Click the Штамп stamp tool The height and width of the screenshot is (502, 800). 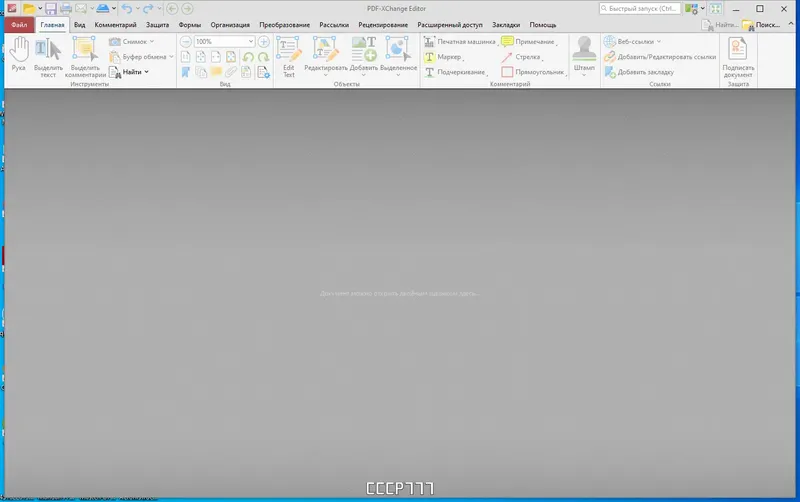click(584, 53)
